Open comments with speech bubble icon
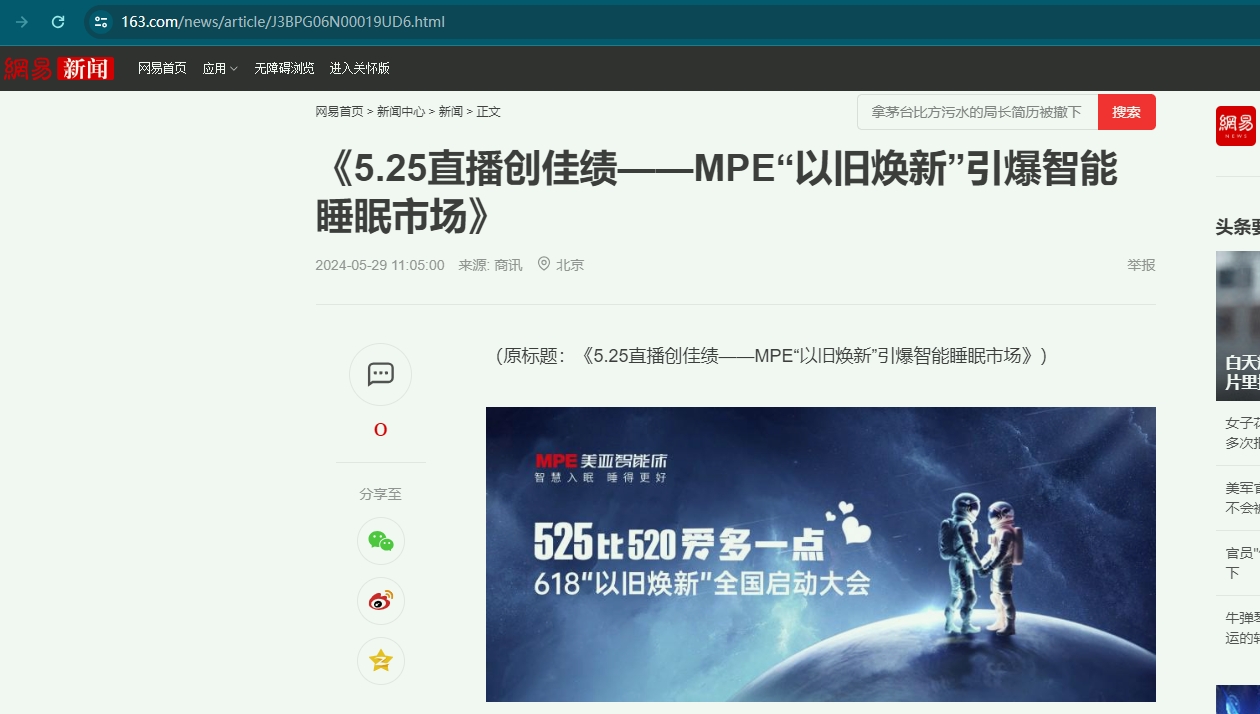The height and width of the screenshot is (714, 1260). coord(380,375)
